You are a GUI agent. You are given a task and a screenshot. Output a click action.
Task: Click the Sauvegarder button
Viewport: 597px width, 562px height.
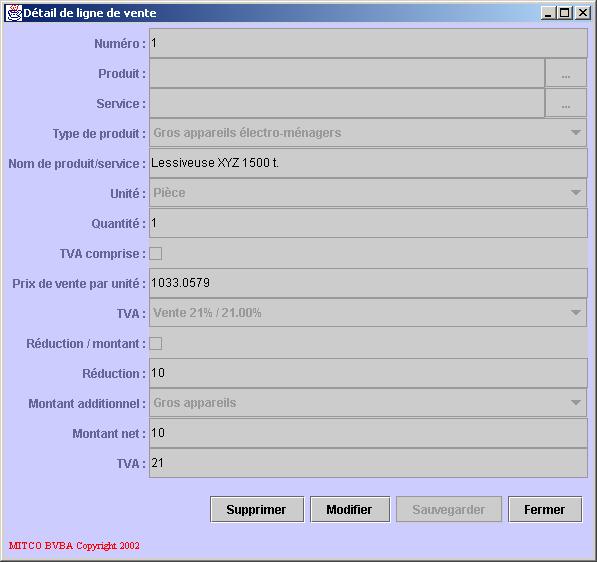point(449,509)
